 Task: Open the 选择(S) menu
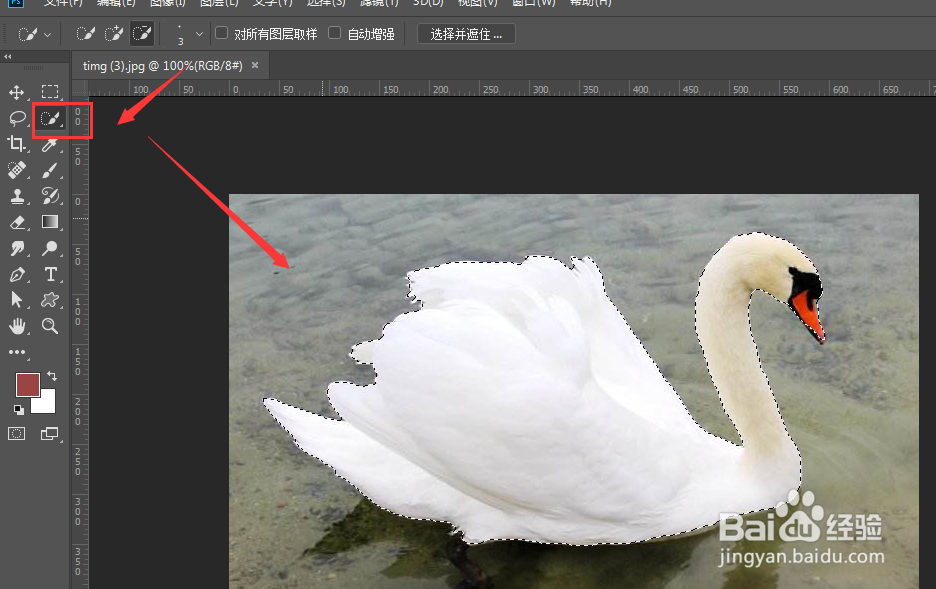click(326, 3)
